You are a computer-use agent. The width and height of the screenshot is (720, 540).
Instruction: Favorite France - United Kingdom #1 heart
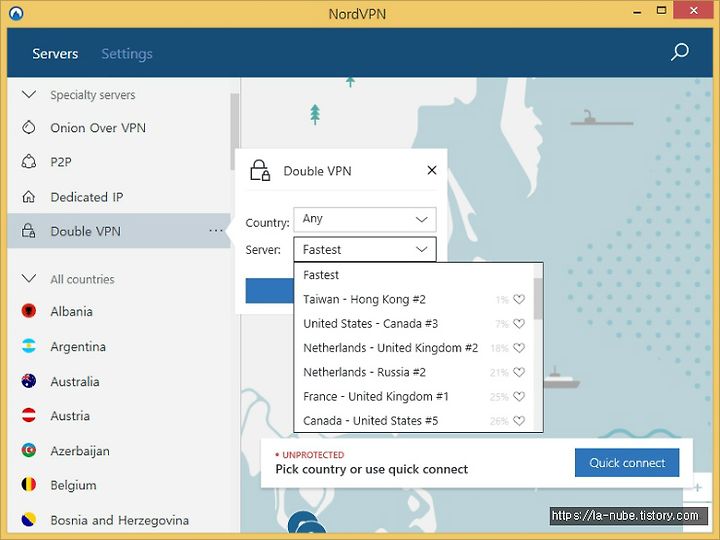(x=519, y=396)
